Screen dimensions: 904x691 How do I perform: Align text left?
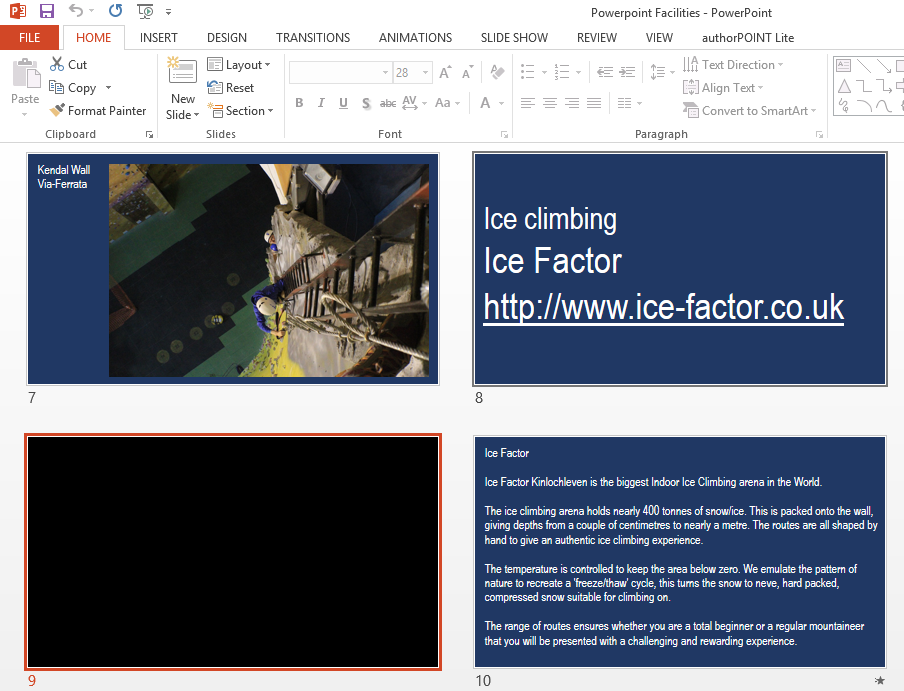pos(527,103)
